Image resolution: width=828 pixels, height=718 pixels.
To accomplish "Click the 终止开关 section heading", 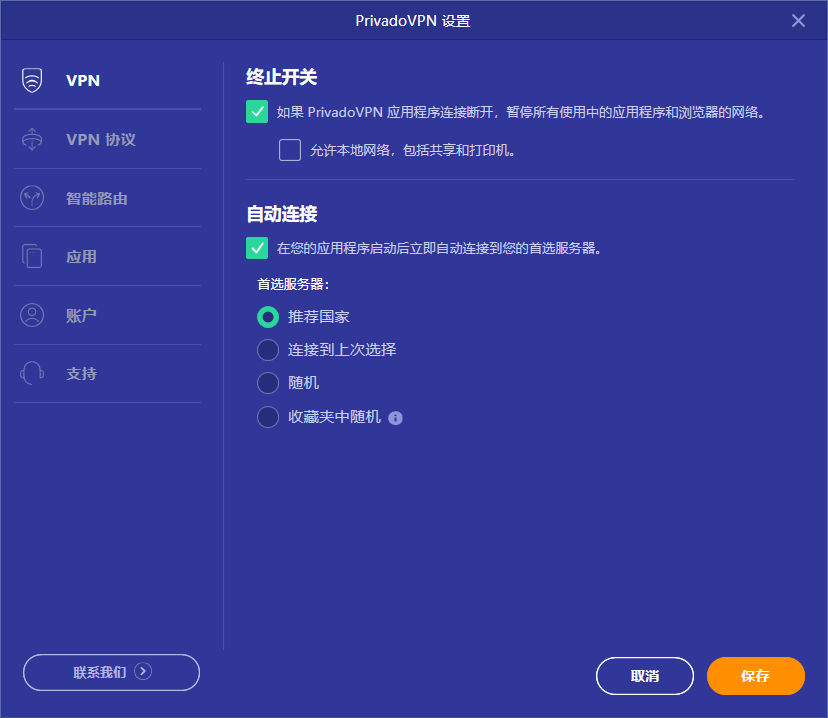I will tap(281, 77).
